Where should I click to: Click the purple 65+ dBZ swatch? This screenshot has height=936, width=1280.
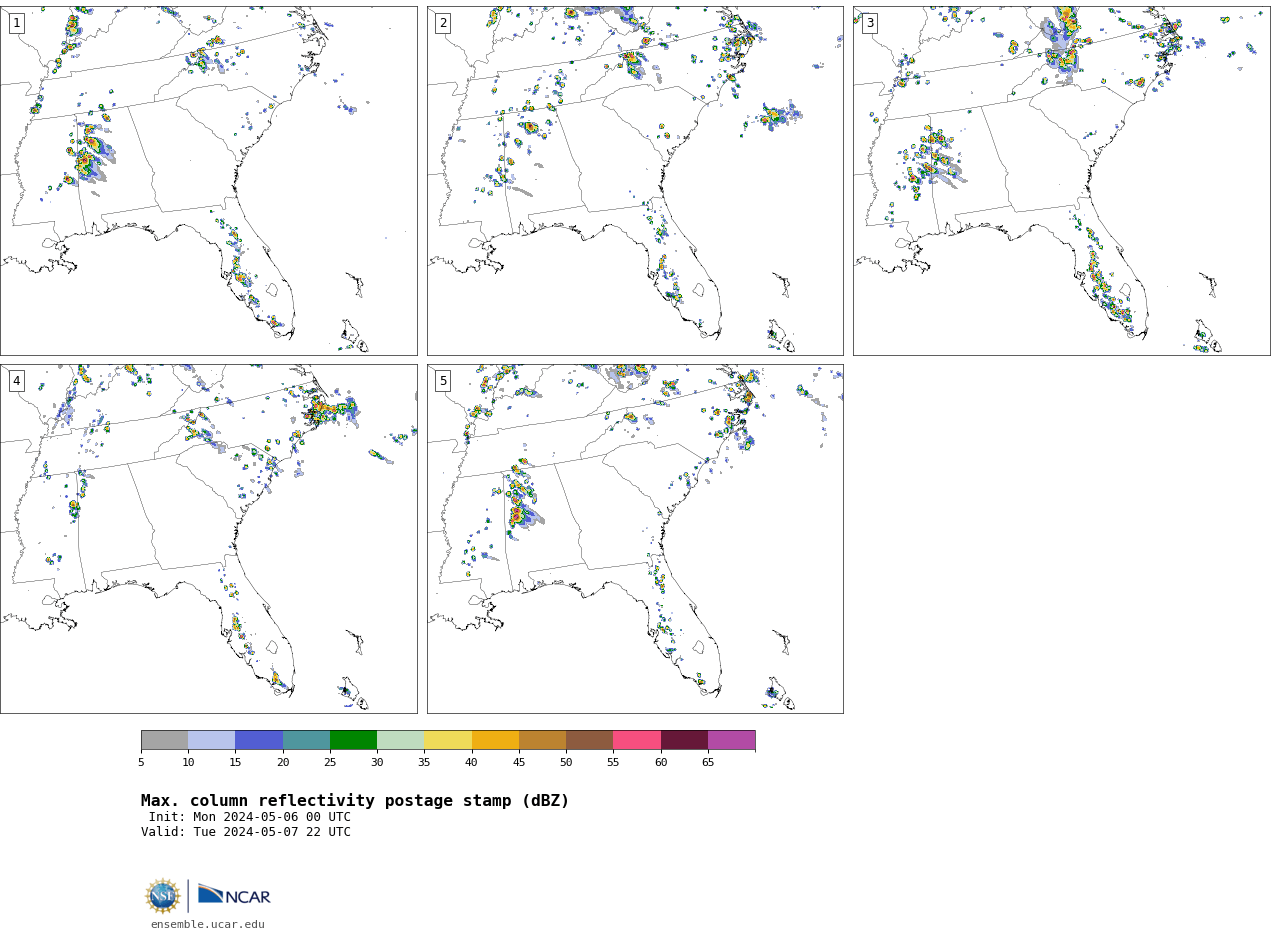pyautogui.click(x=731, y=740)
